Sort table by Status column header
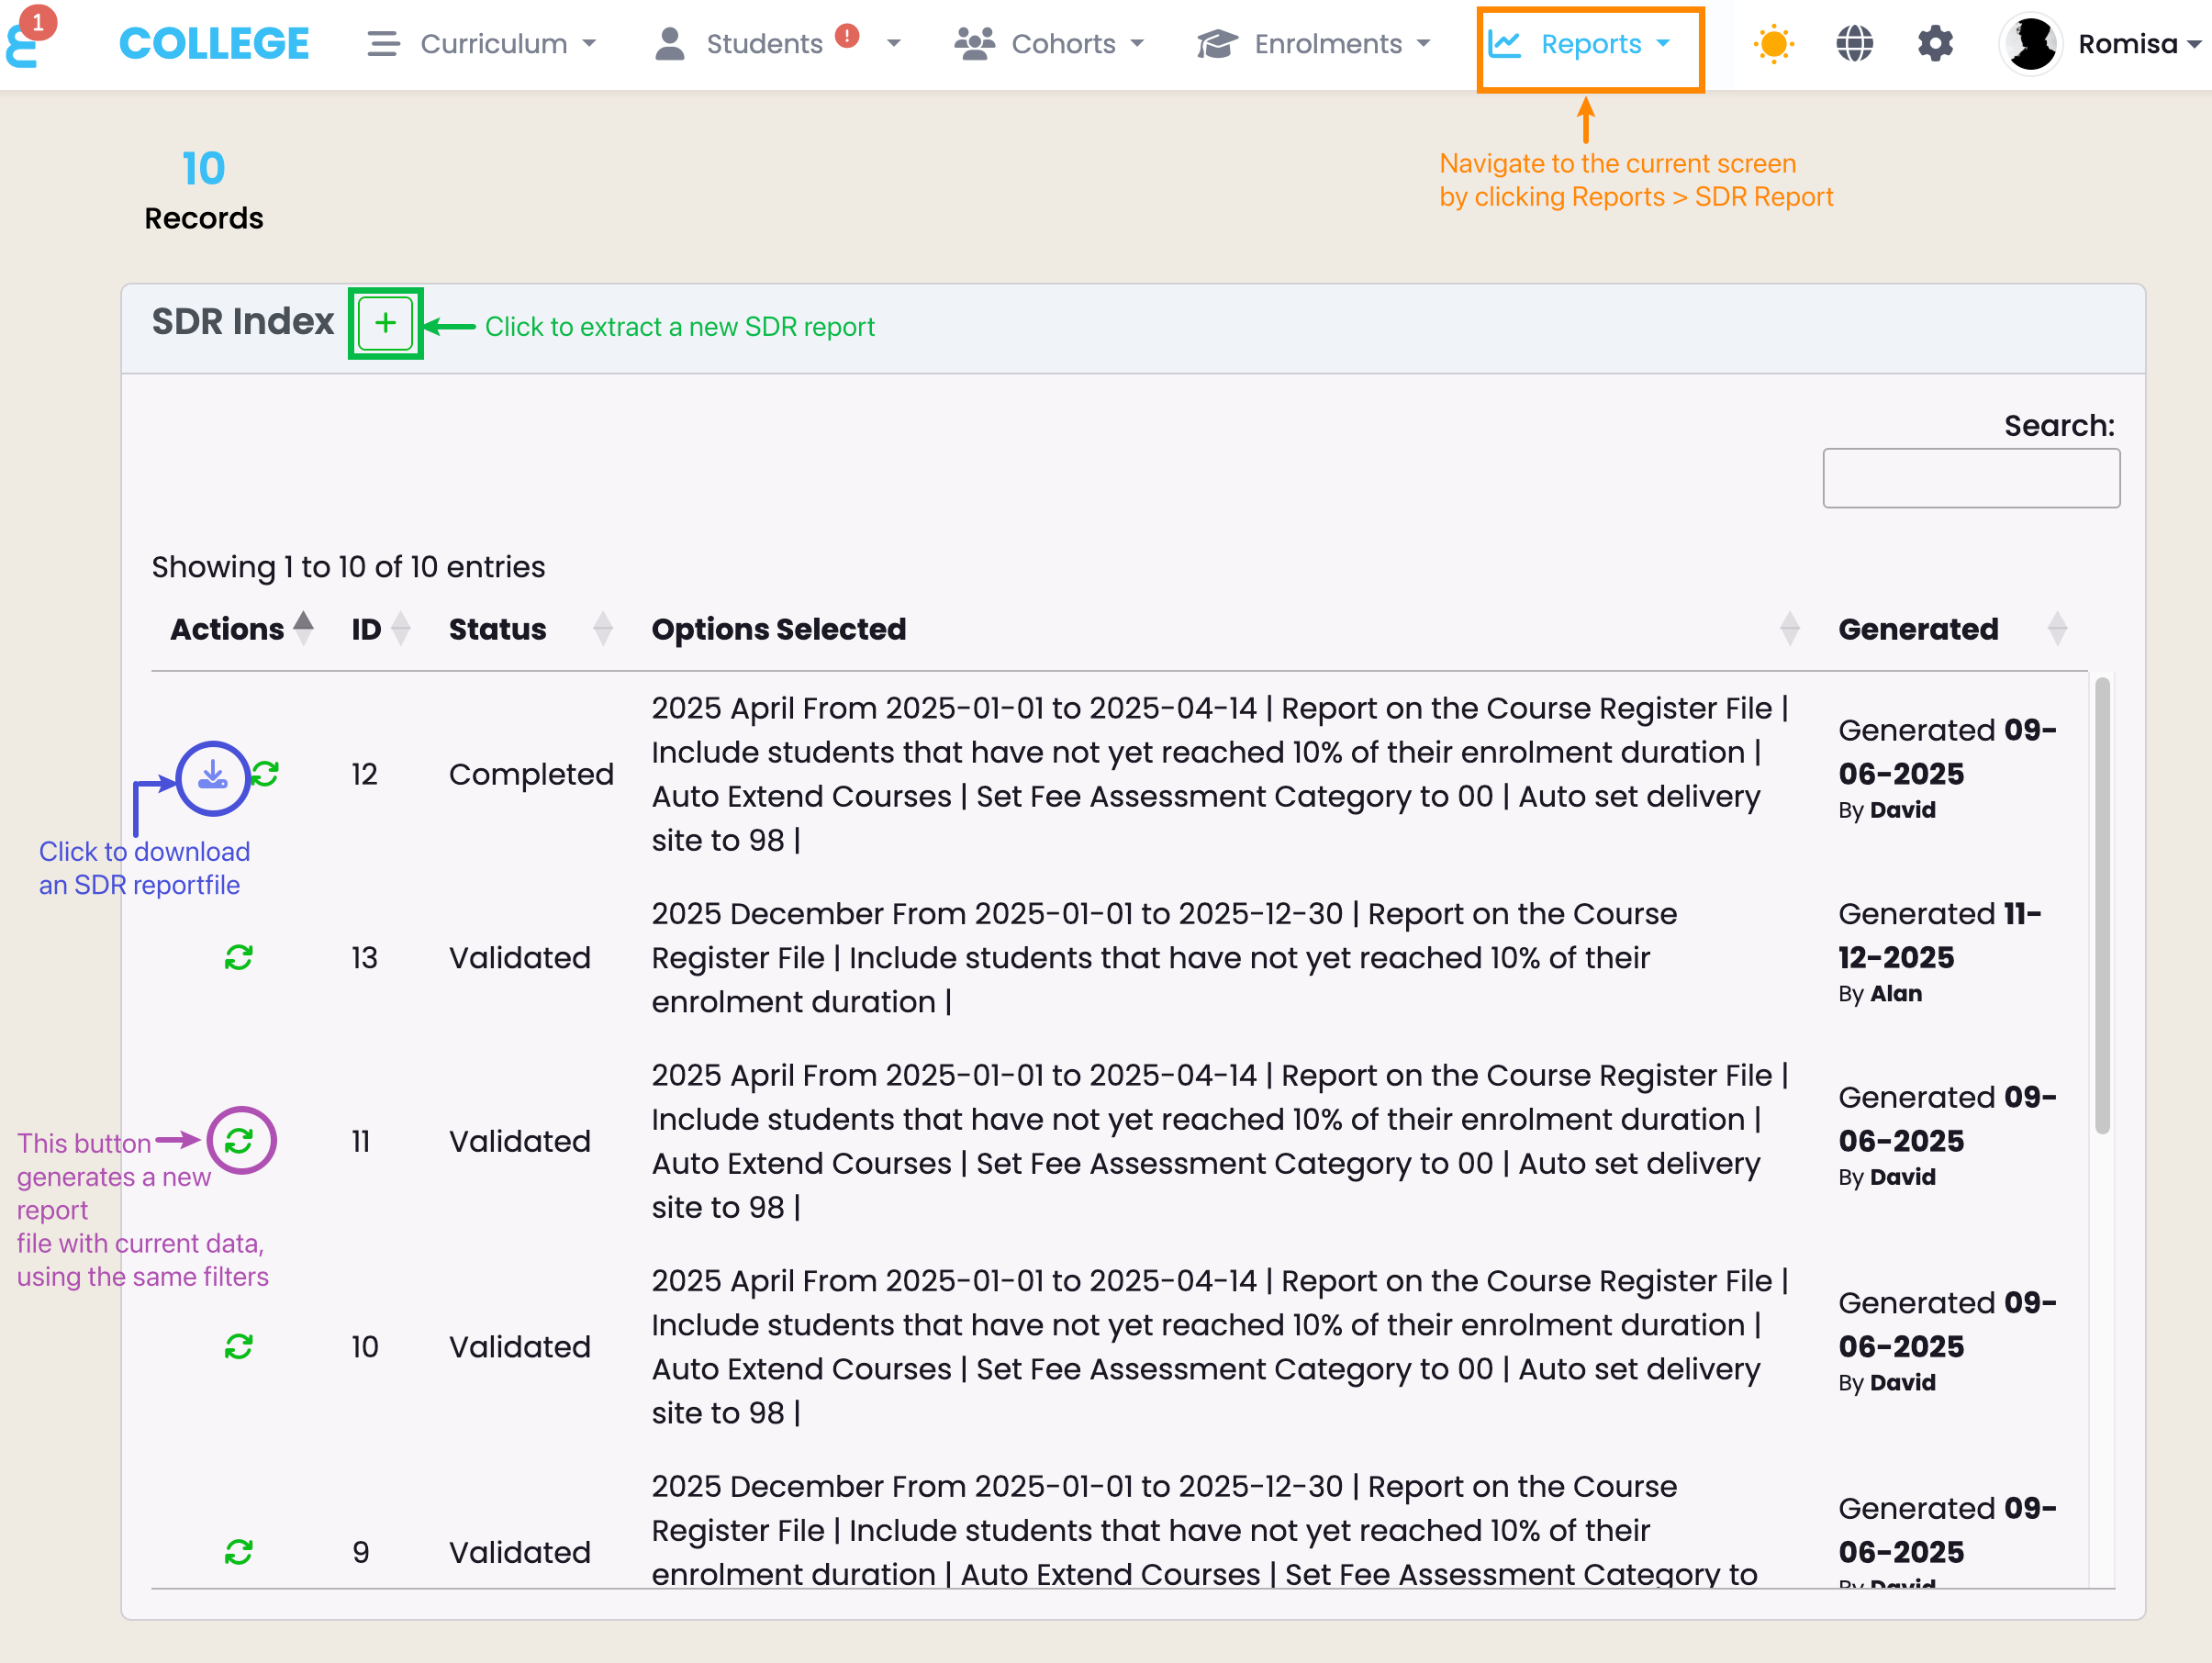 [x=498, y=629]
